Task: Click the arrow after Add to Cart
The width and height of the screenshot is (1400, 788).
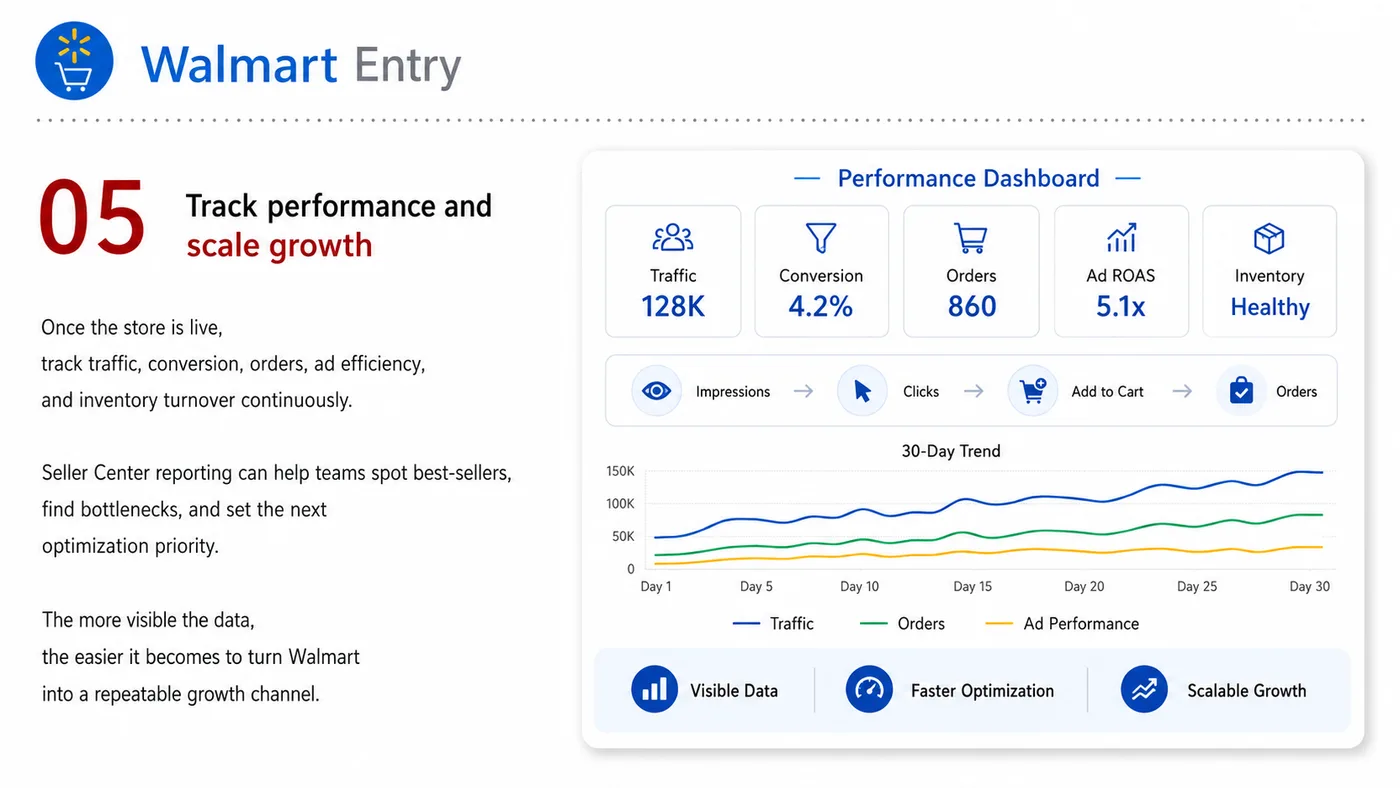Action: 1182,391
